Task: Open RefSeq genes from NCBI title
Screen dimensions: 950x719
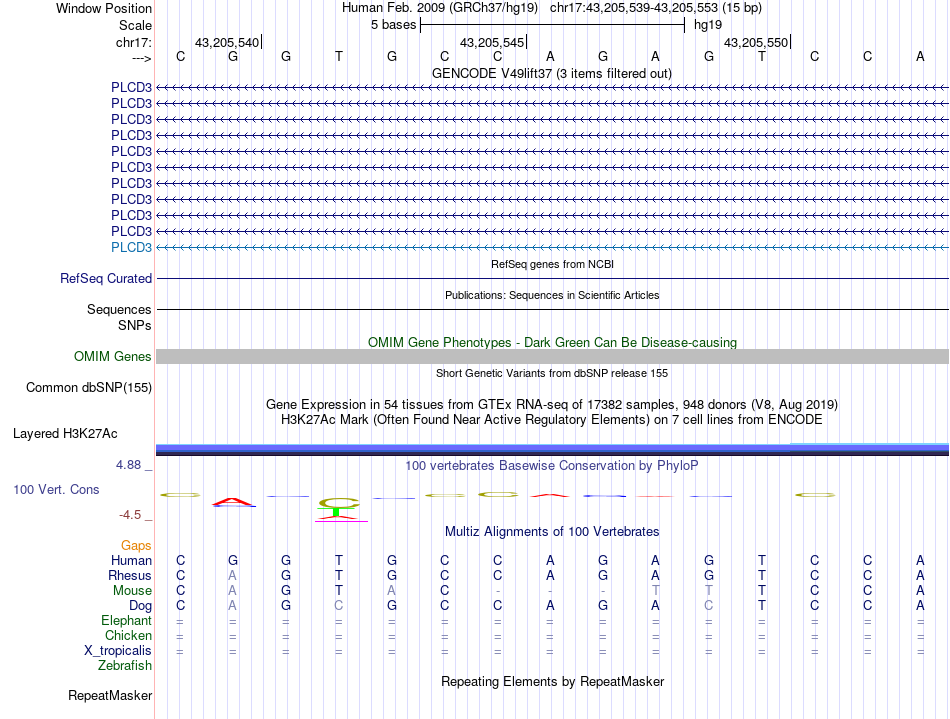Action: 552,264
